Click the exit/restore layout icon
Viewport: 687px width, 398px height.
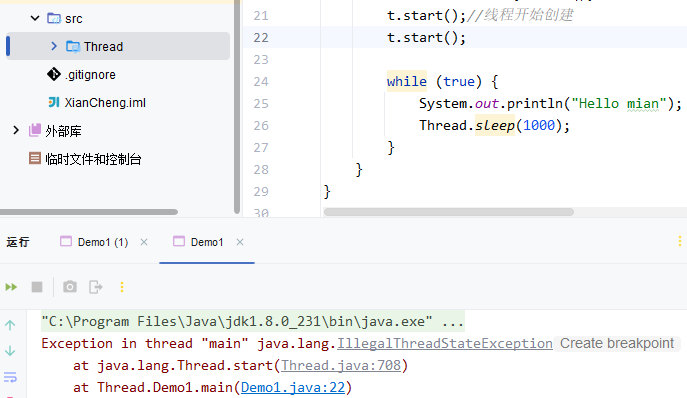(96, 287)
